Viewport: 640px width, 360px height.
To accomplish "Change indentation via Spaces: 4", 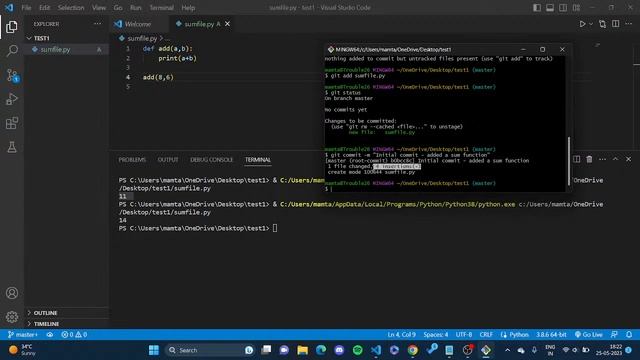I will pos(436,335).
